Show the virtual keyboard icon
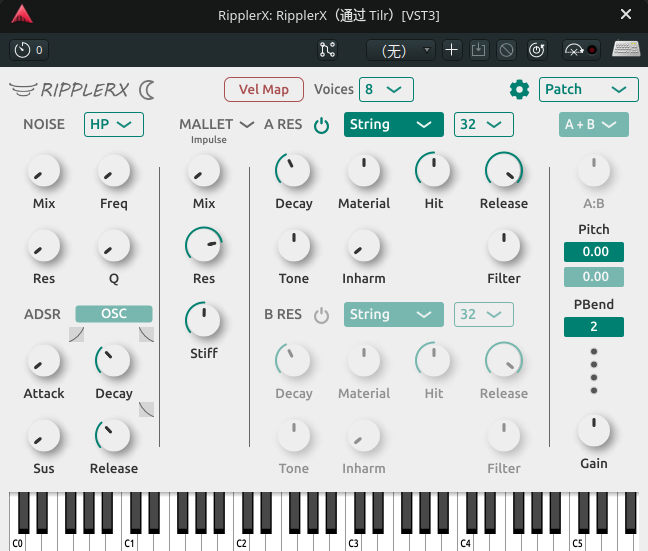 626,49
